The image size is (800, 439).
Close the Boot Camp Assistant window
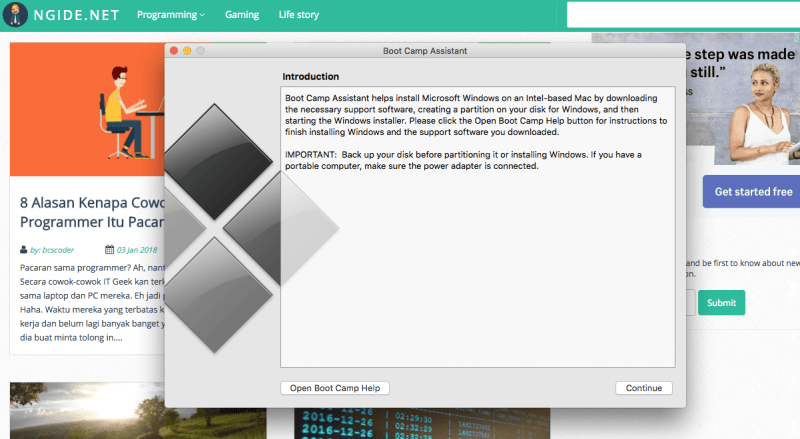[173, 51]
